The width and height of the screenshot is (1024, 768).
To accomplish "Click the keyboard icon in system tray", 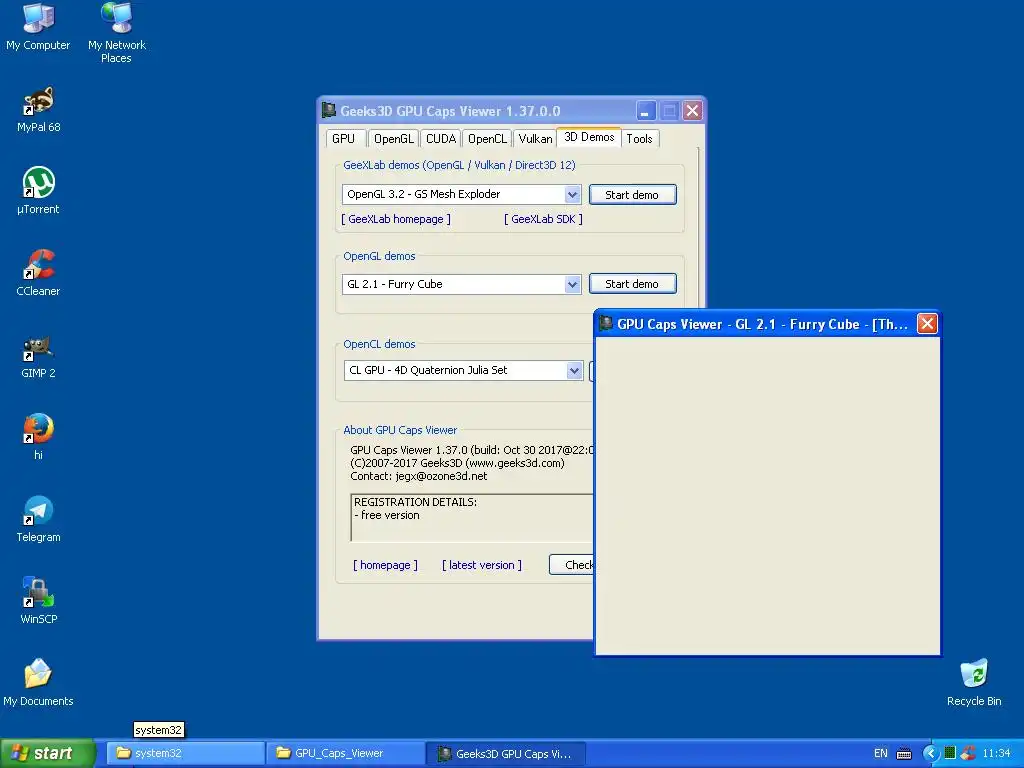I will click(904, 754).
